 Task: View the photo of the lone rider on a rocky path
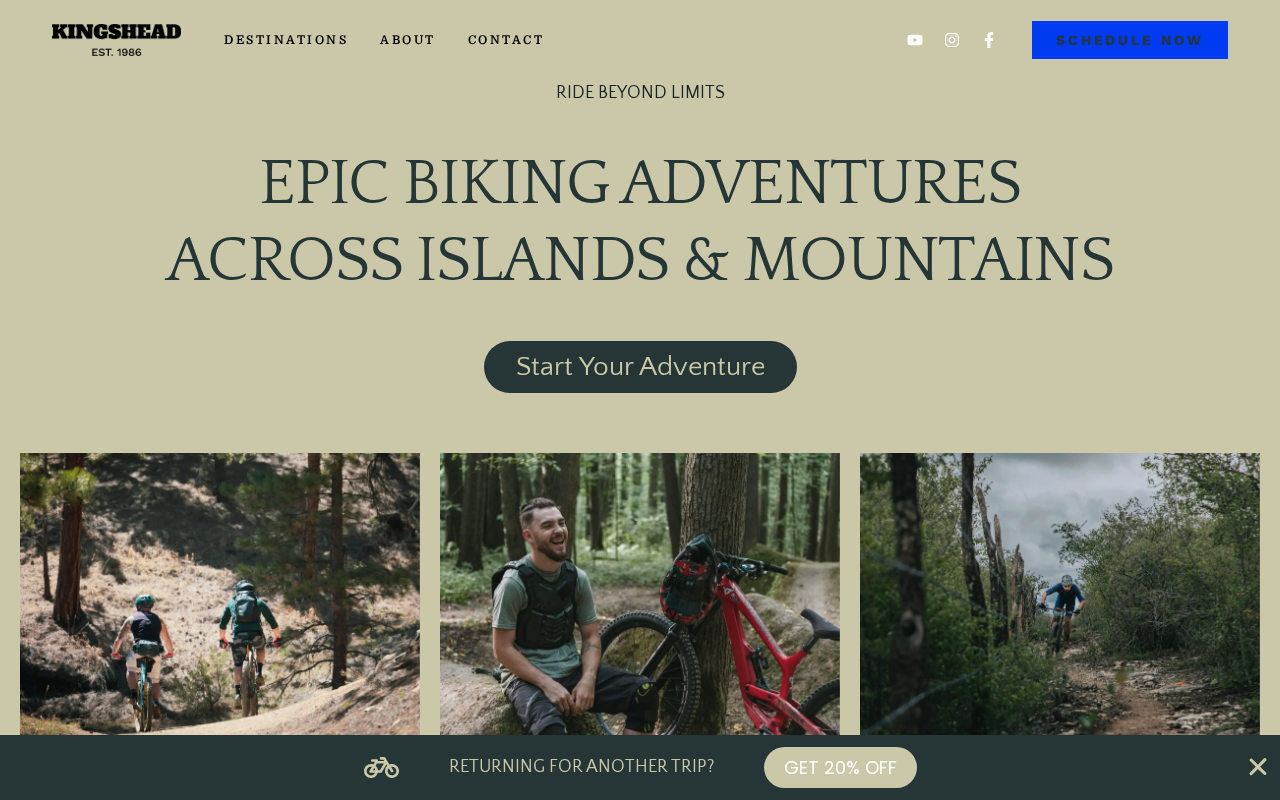pyautogui.click(x=1060, y=594)
